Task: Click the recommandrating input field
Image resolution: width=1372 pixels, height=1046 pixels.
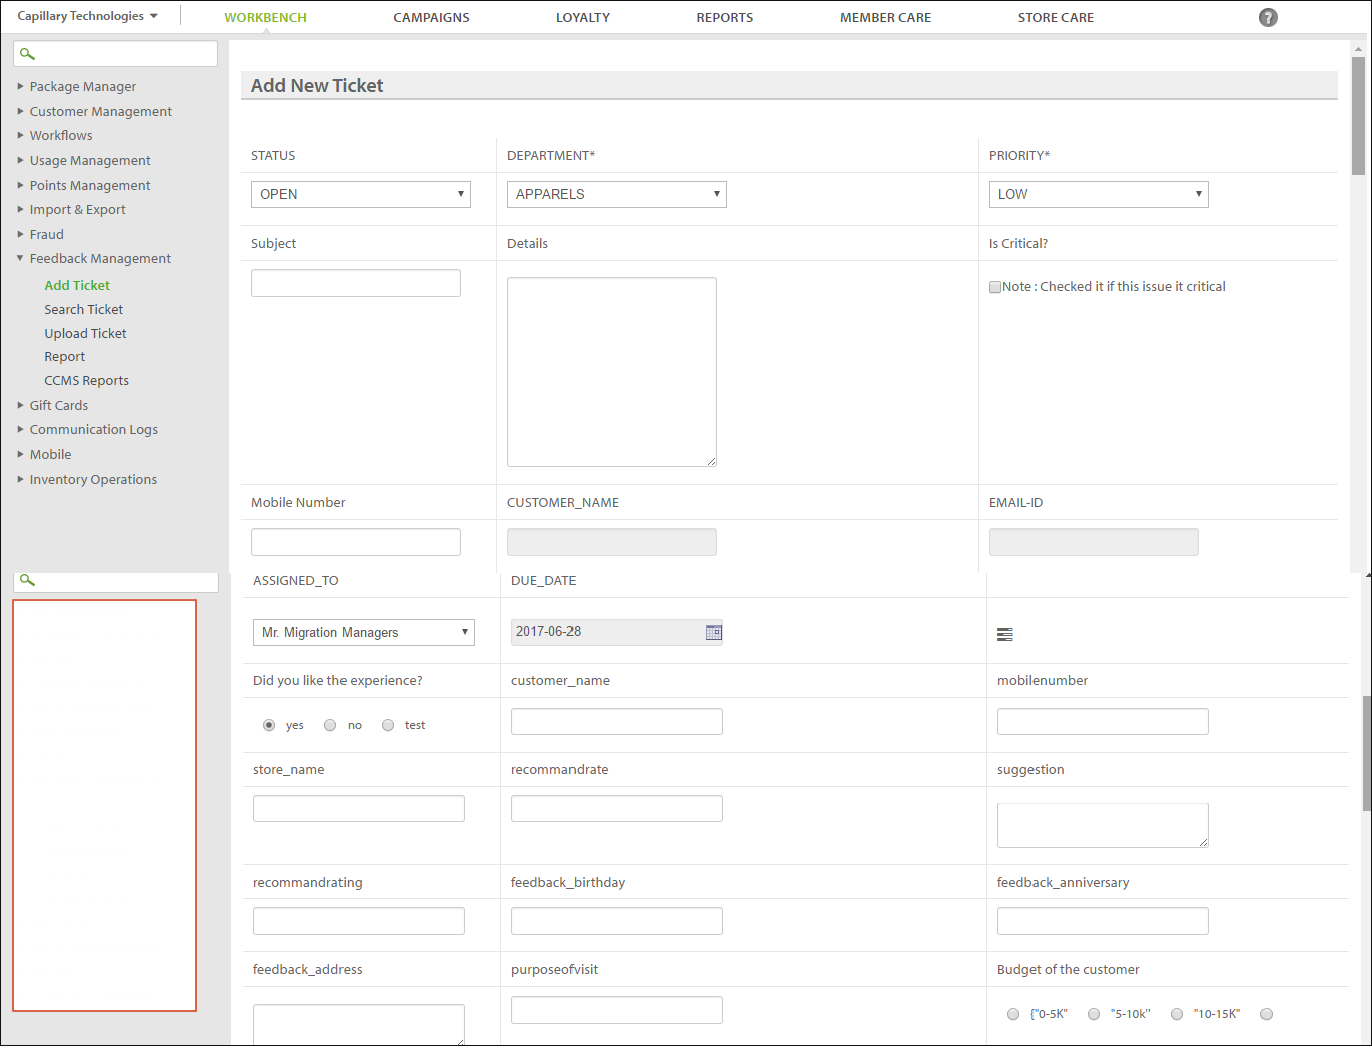Action: tap(359, 921)
